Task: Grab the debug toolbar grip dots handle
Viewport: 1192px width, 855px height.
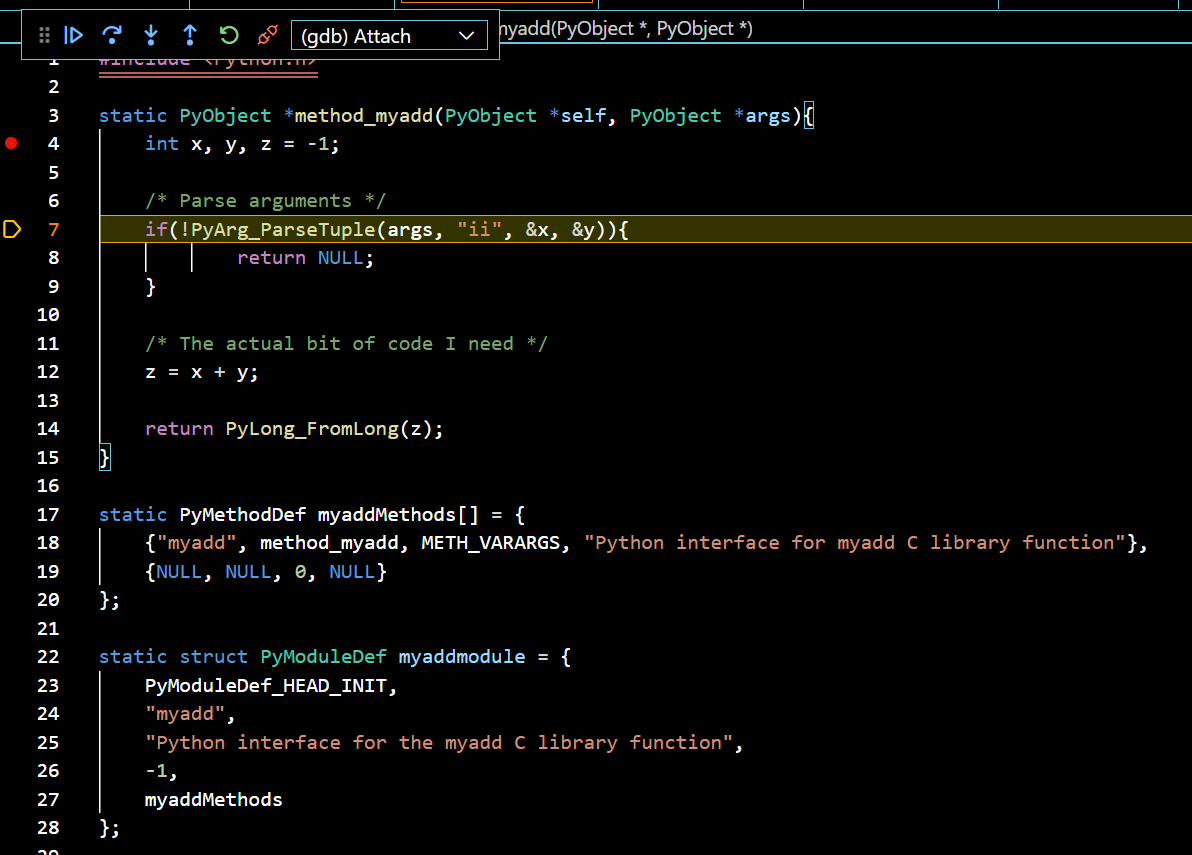Action: point(44,35)
